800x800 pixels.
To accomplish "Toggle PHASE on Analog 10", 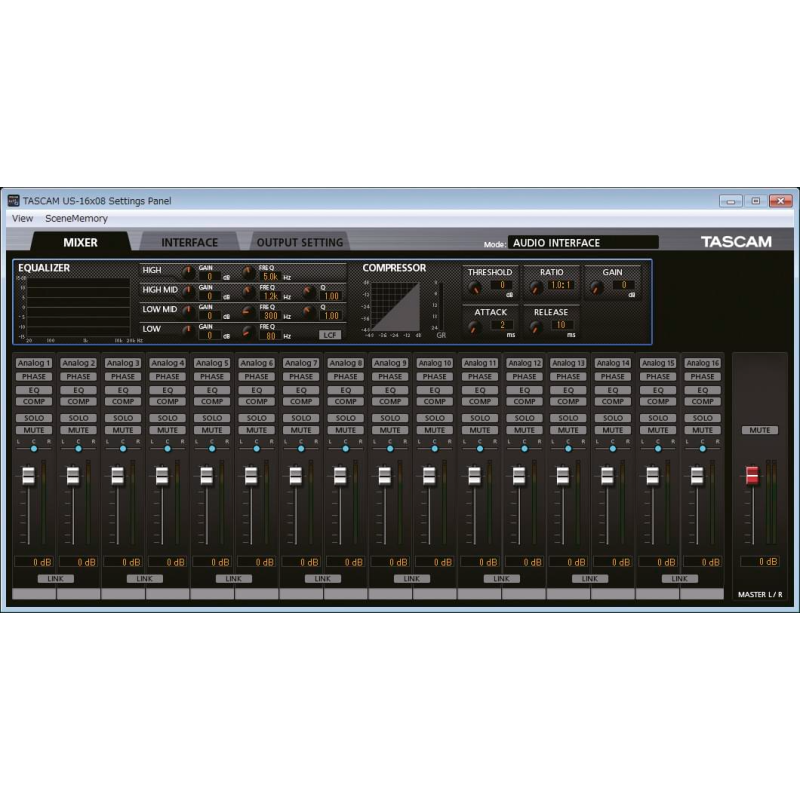I will 435,377.
